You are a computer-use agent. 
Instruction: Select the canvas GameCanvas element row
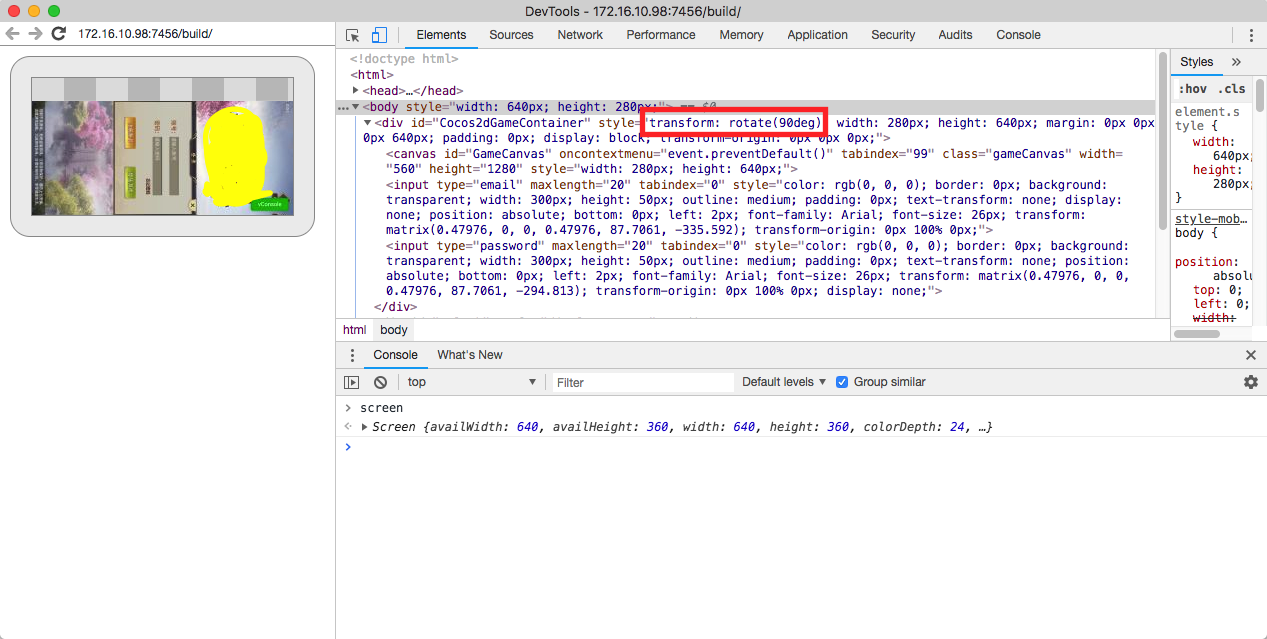[755, 161]
